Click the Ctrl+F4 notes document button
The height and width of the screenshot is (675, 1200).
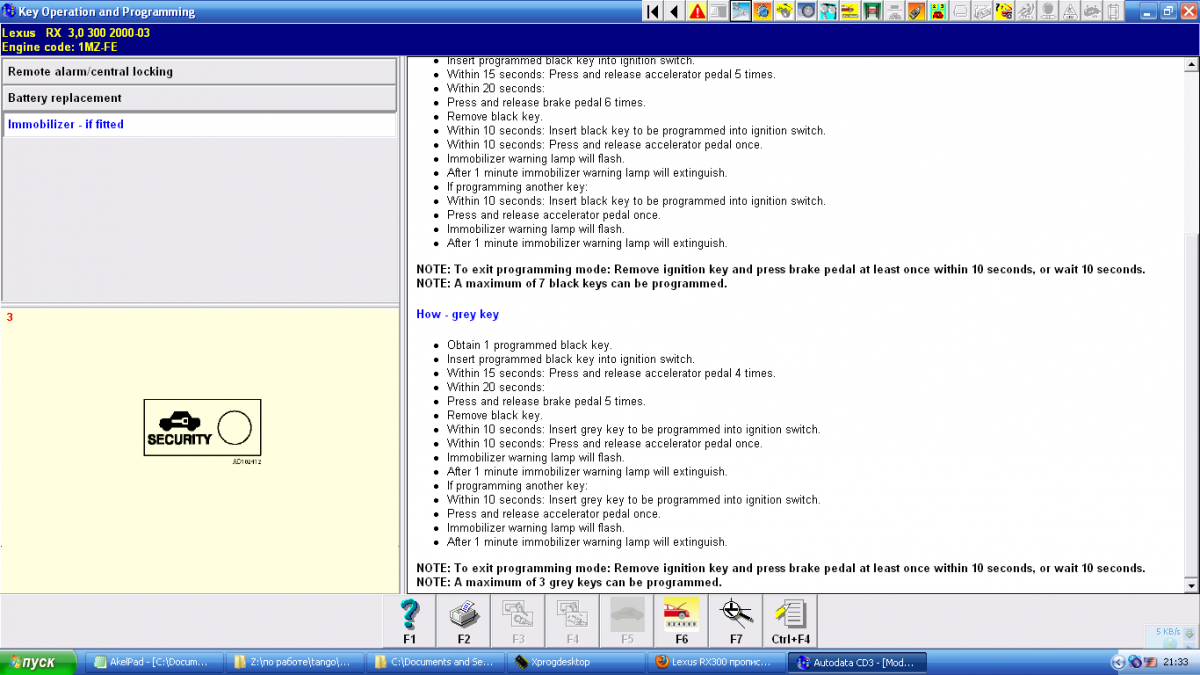[x=790, y=621]
